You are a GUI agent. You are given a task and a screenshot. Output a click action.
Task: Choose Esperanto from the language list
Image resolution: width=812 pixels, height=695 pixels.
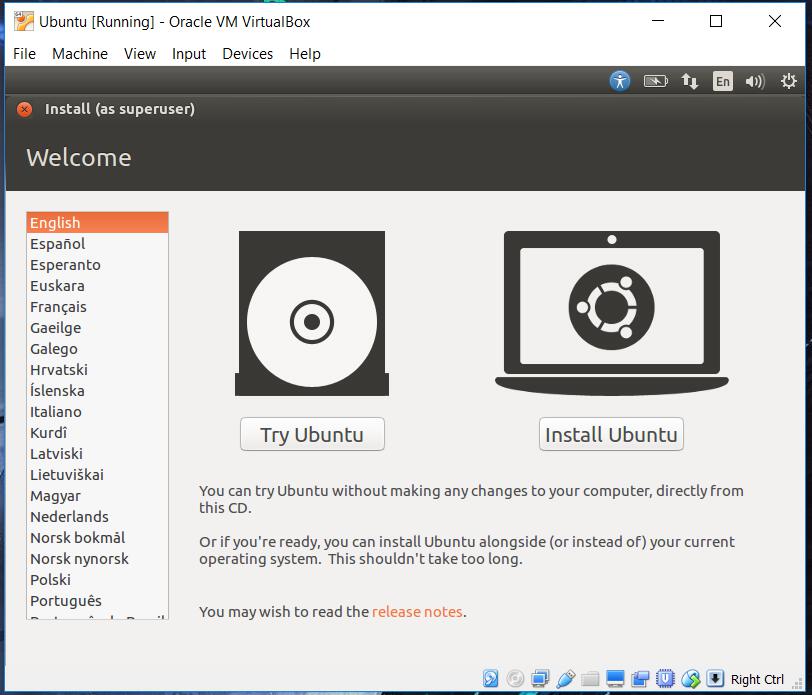pyautogui.click(x=97, y=265)
